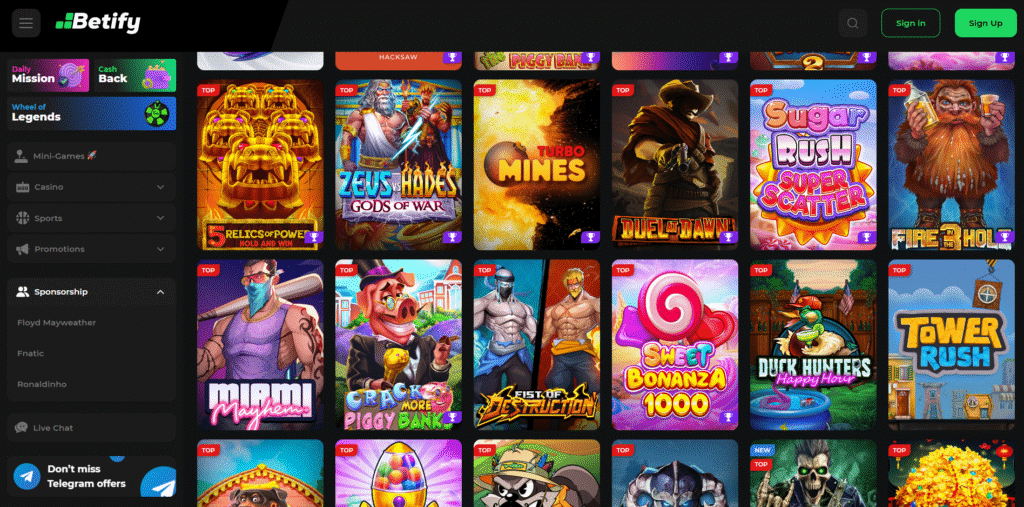Image resolution: width=1024 pixels, height=507 pixels.
Task: Open the Telegram offers paper plane icon
Action: point(159,484)
